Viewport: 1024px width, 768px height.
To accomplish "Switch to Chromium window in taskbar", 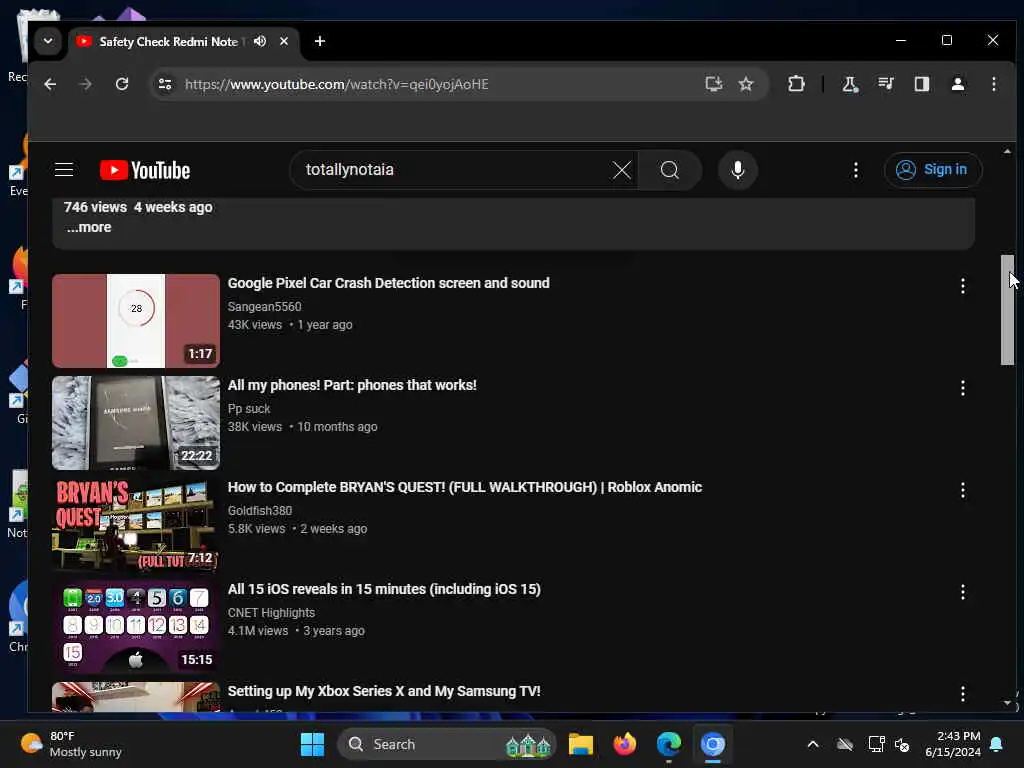I will 712,744.
